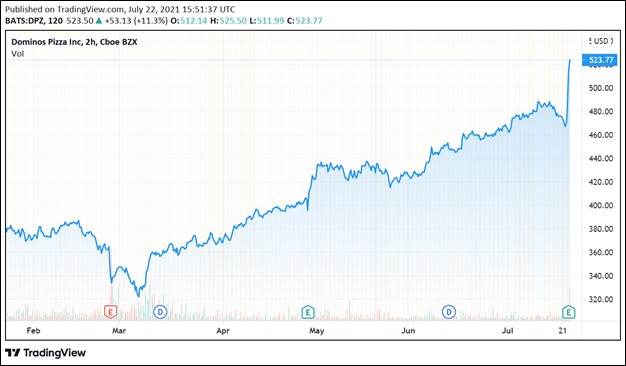Click the Published on TradingView.com timestamp line
The width and height of the screenshot is (626, 366).
click(120, 9)
